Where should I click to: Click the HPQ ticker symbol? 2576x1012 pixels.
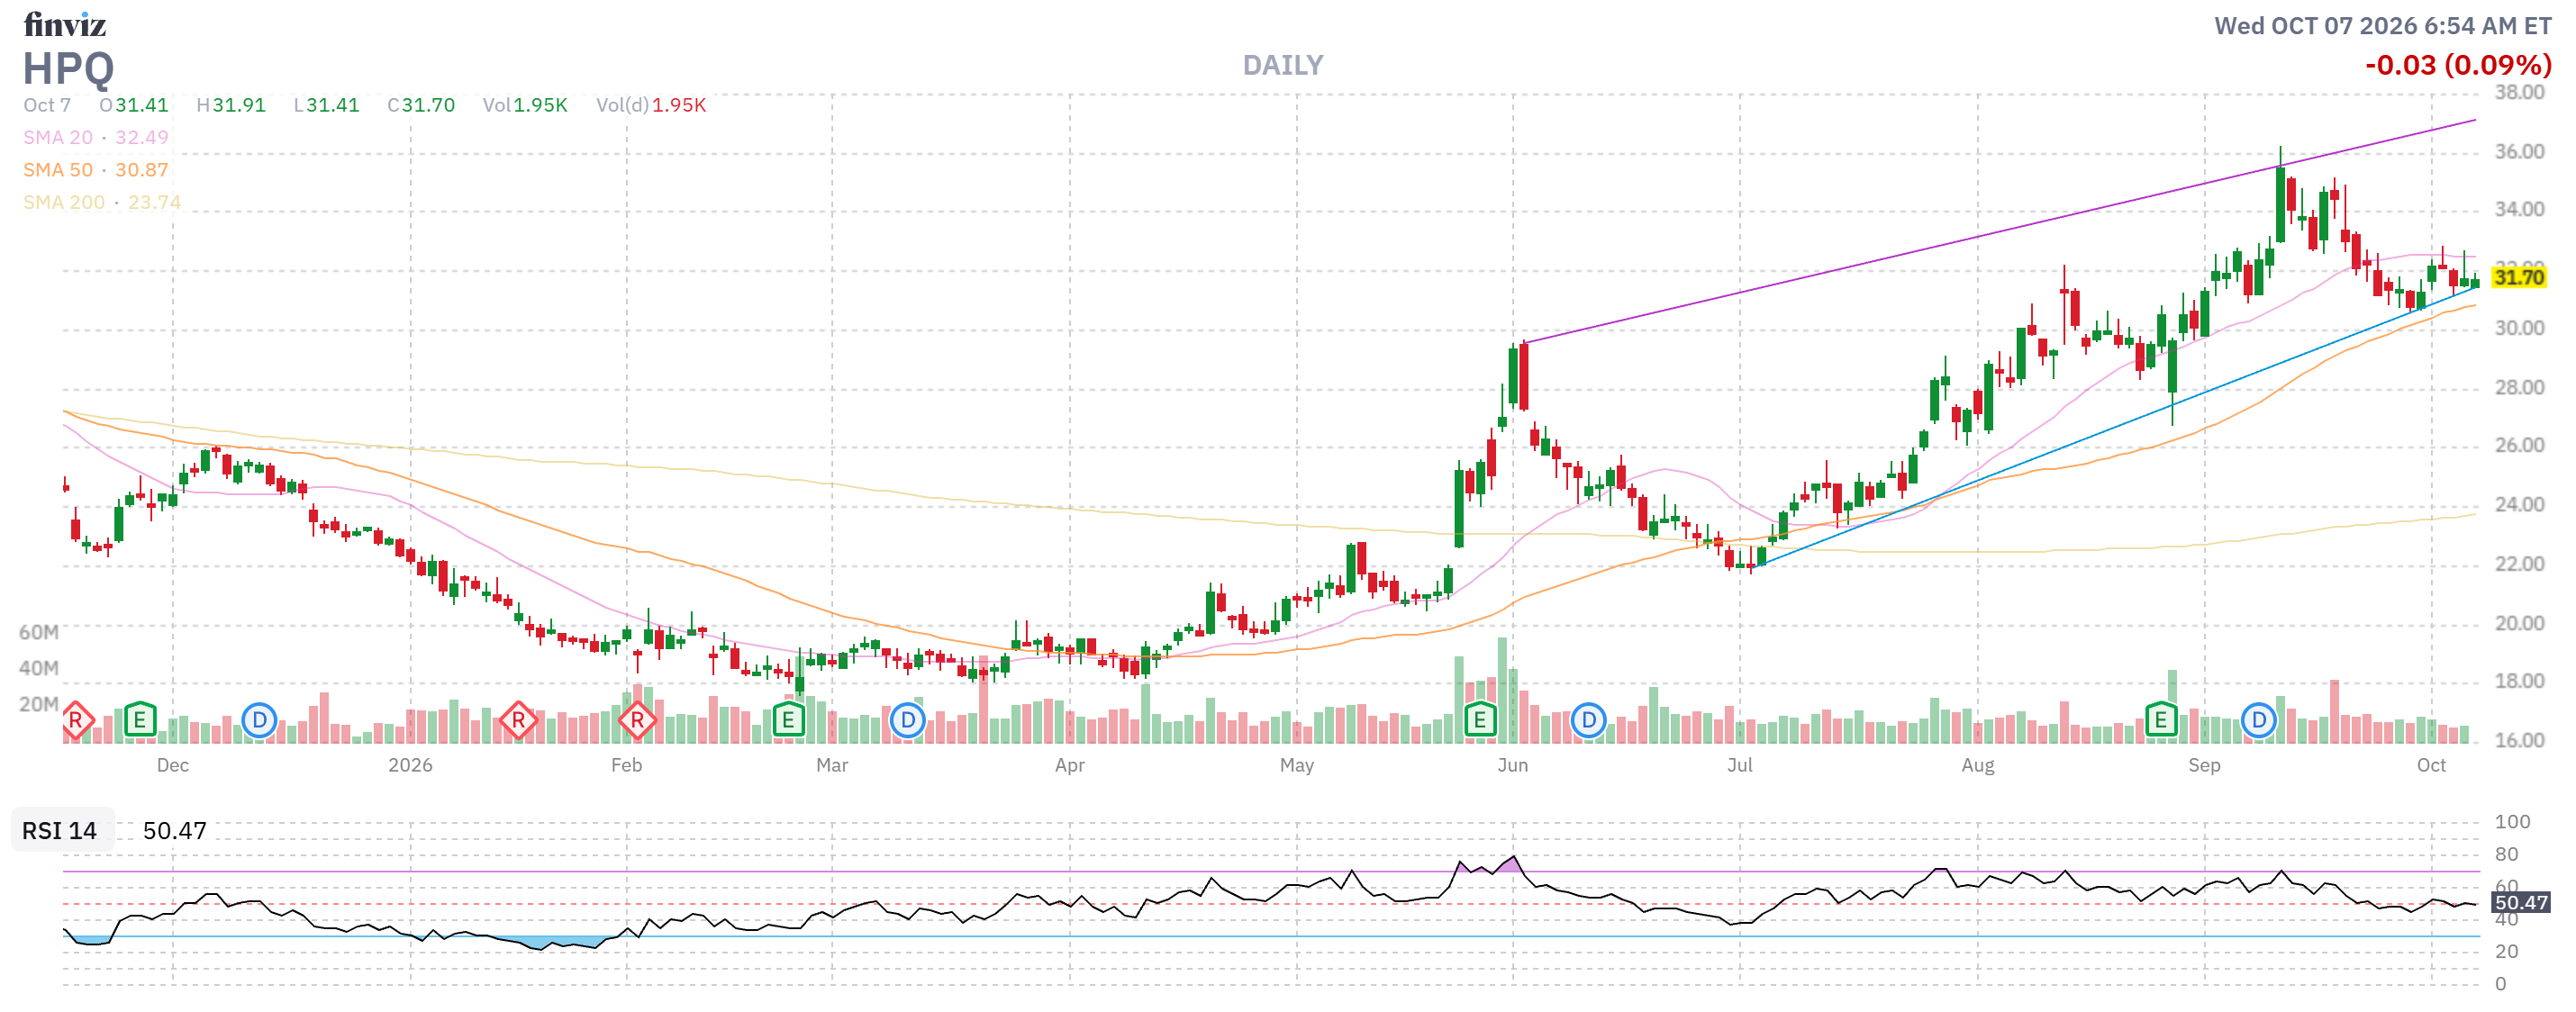[x=69, y=69]
